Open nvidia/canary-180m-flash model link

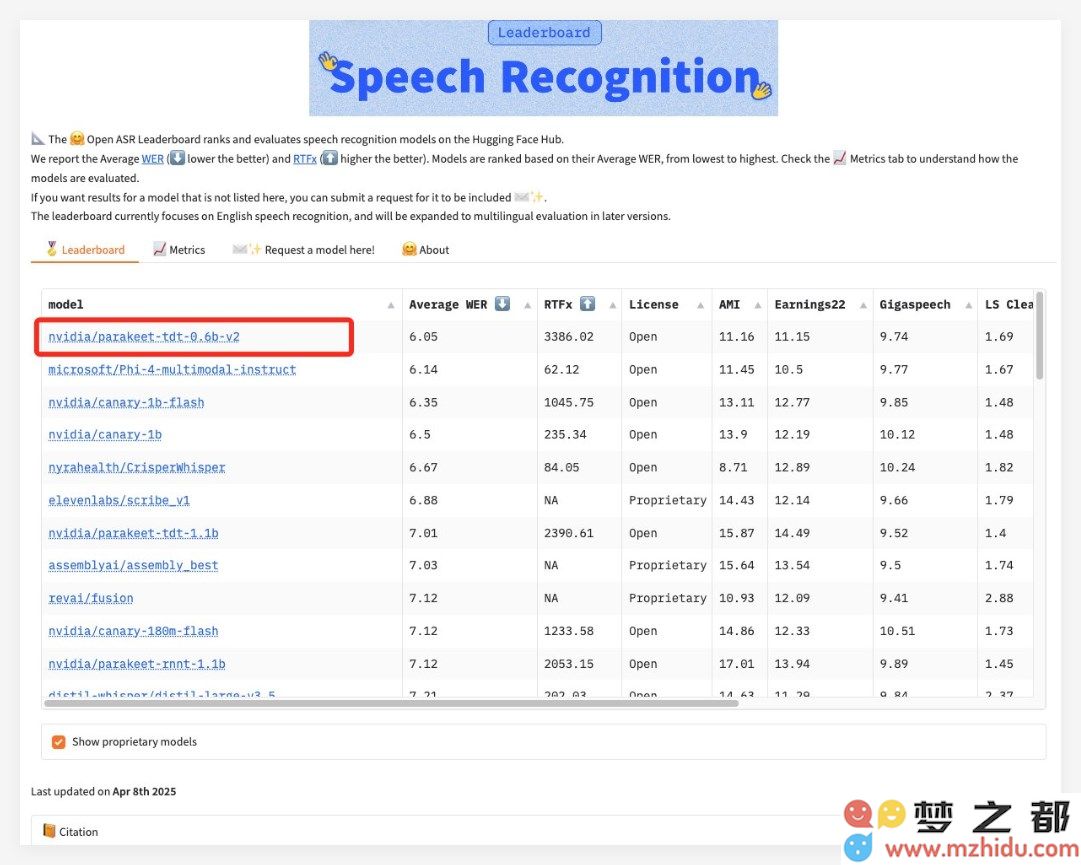[x=133, y=631]
